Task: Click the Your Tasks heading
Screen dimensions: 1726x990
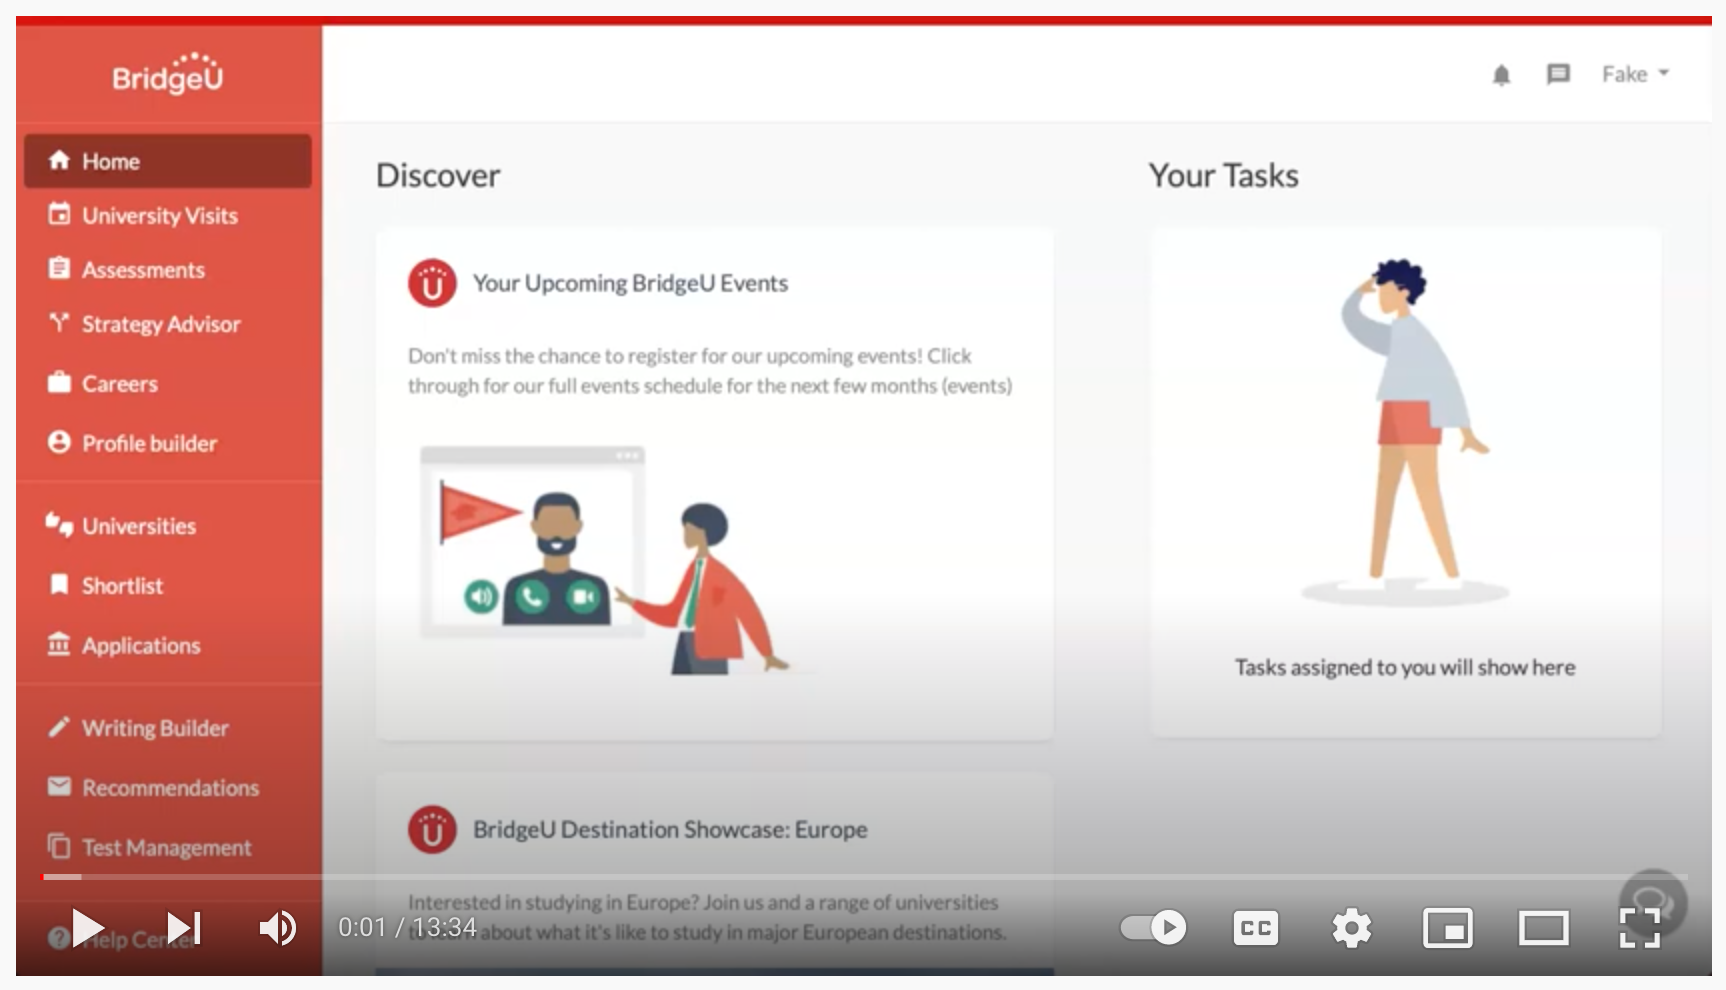Action: click(1223, 176)
